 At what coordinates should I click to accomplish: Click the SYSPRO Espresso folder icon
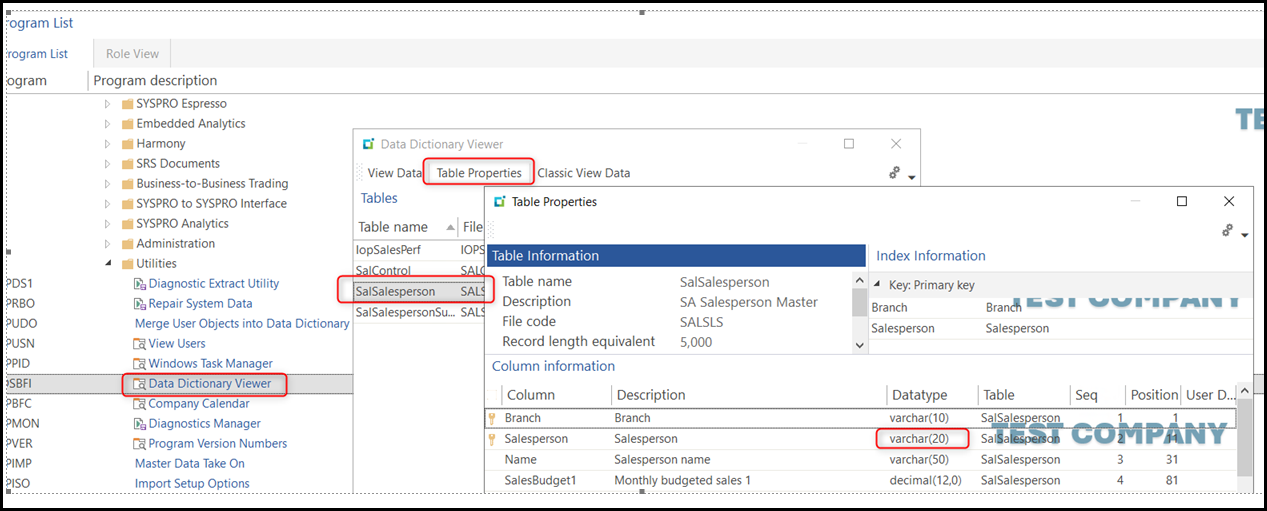pos(127,104)
